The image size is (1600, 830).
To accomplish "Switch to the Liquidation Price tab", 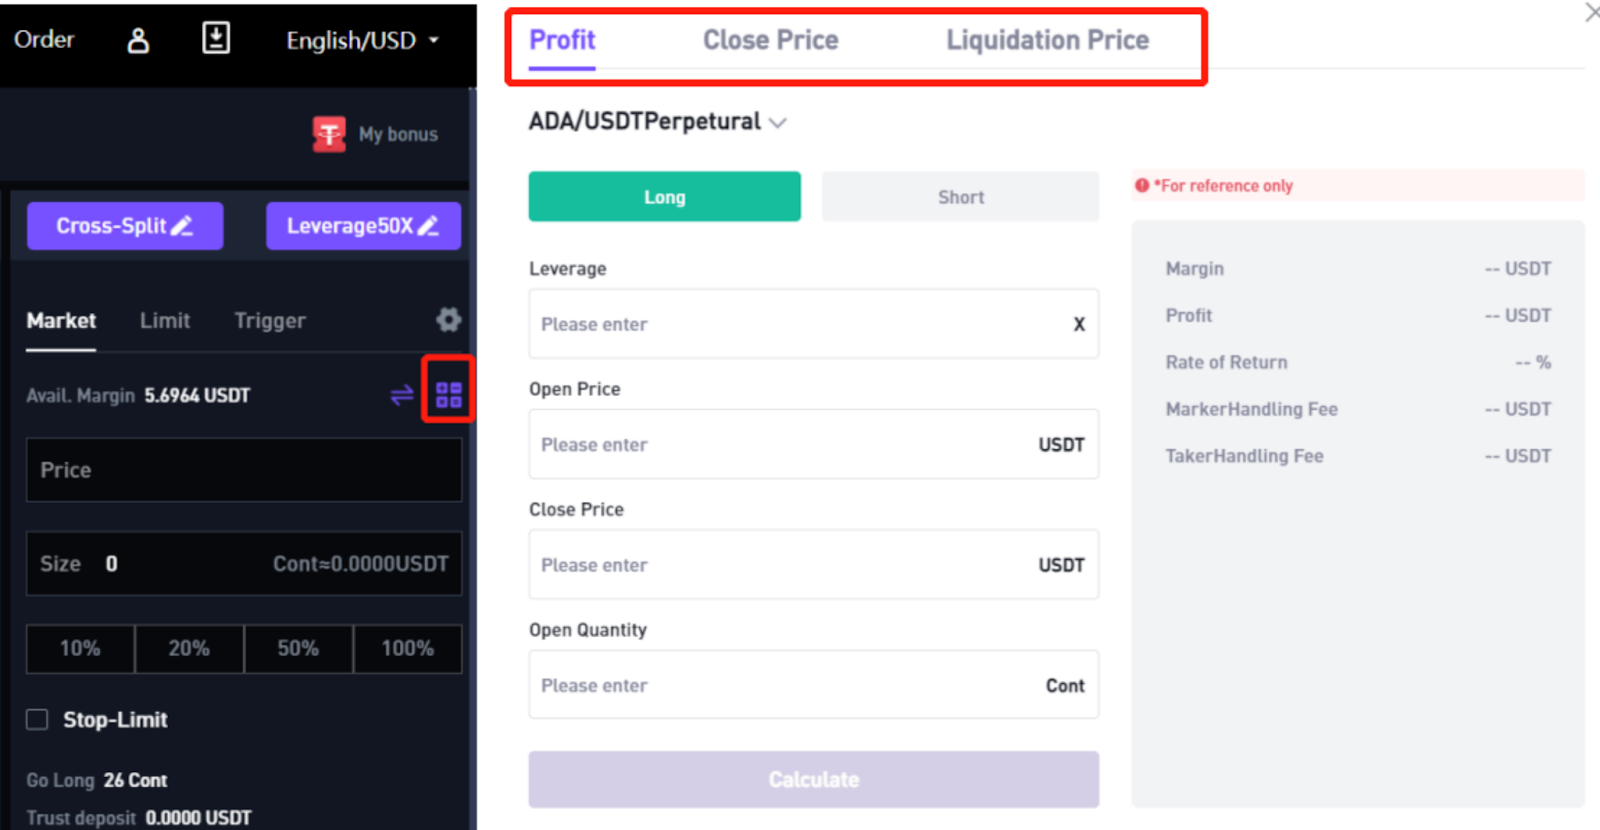I will [1048, 40].
